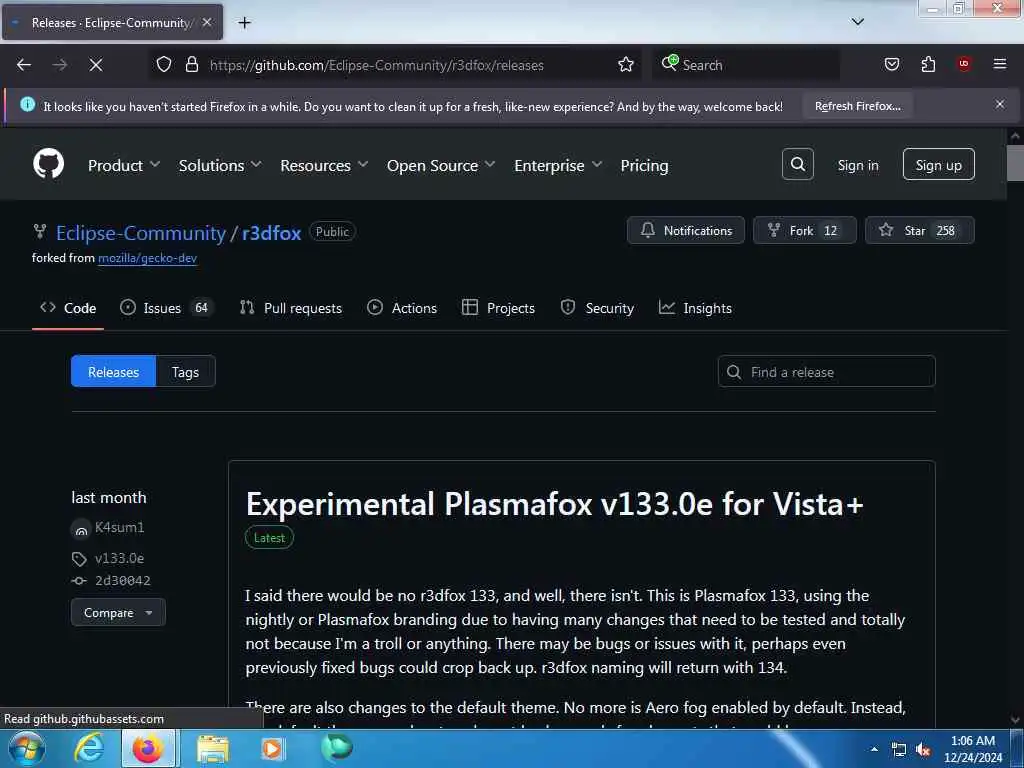The image size is (1024, 768).
Task: Expand the Product menu
Action: click(123, 165)
